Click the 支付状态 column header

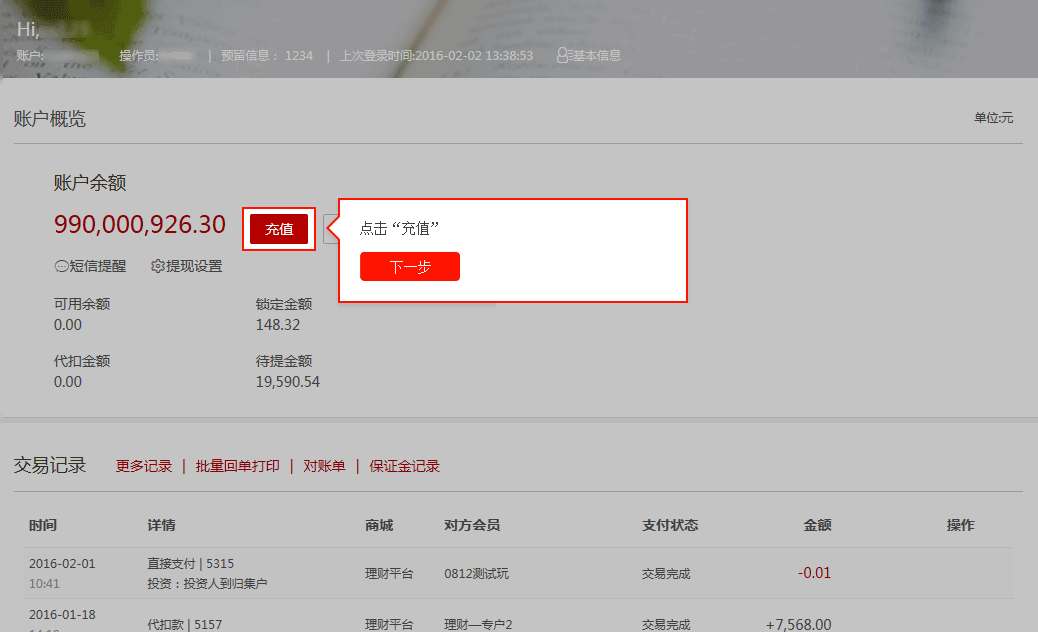click(x=670, y=525)
